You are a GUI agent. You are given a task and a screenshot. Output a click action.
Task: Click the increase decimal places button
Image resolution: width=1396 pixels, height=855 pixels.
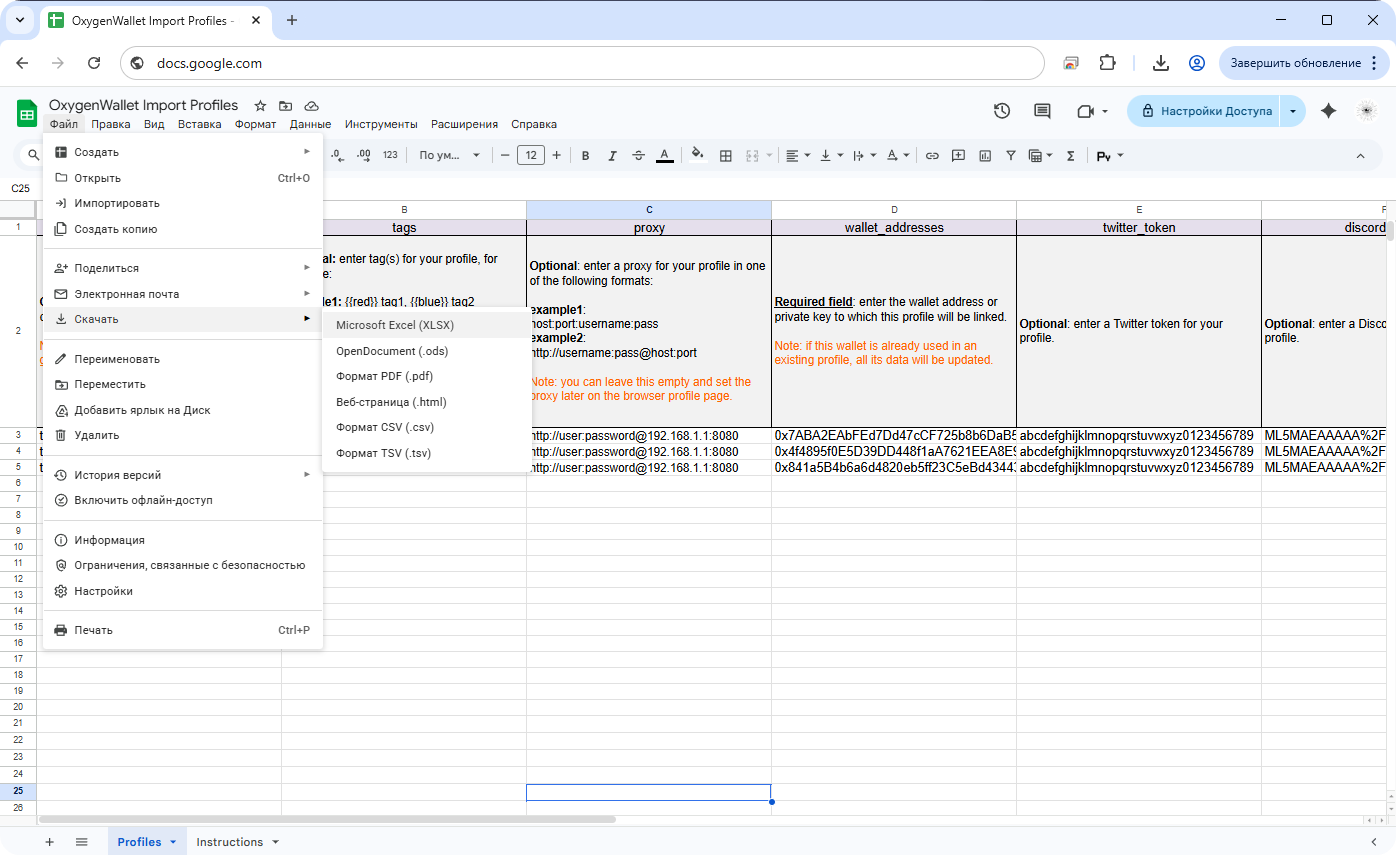point(363,155)
